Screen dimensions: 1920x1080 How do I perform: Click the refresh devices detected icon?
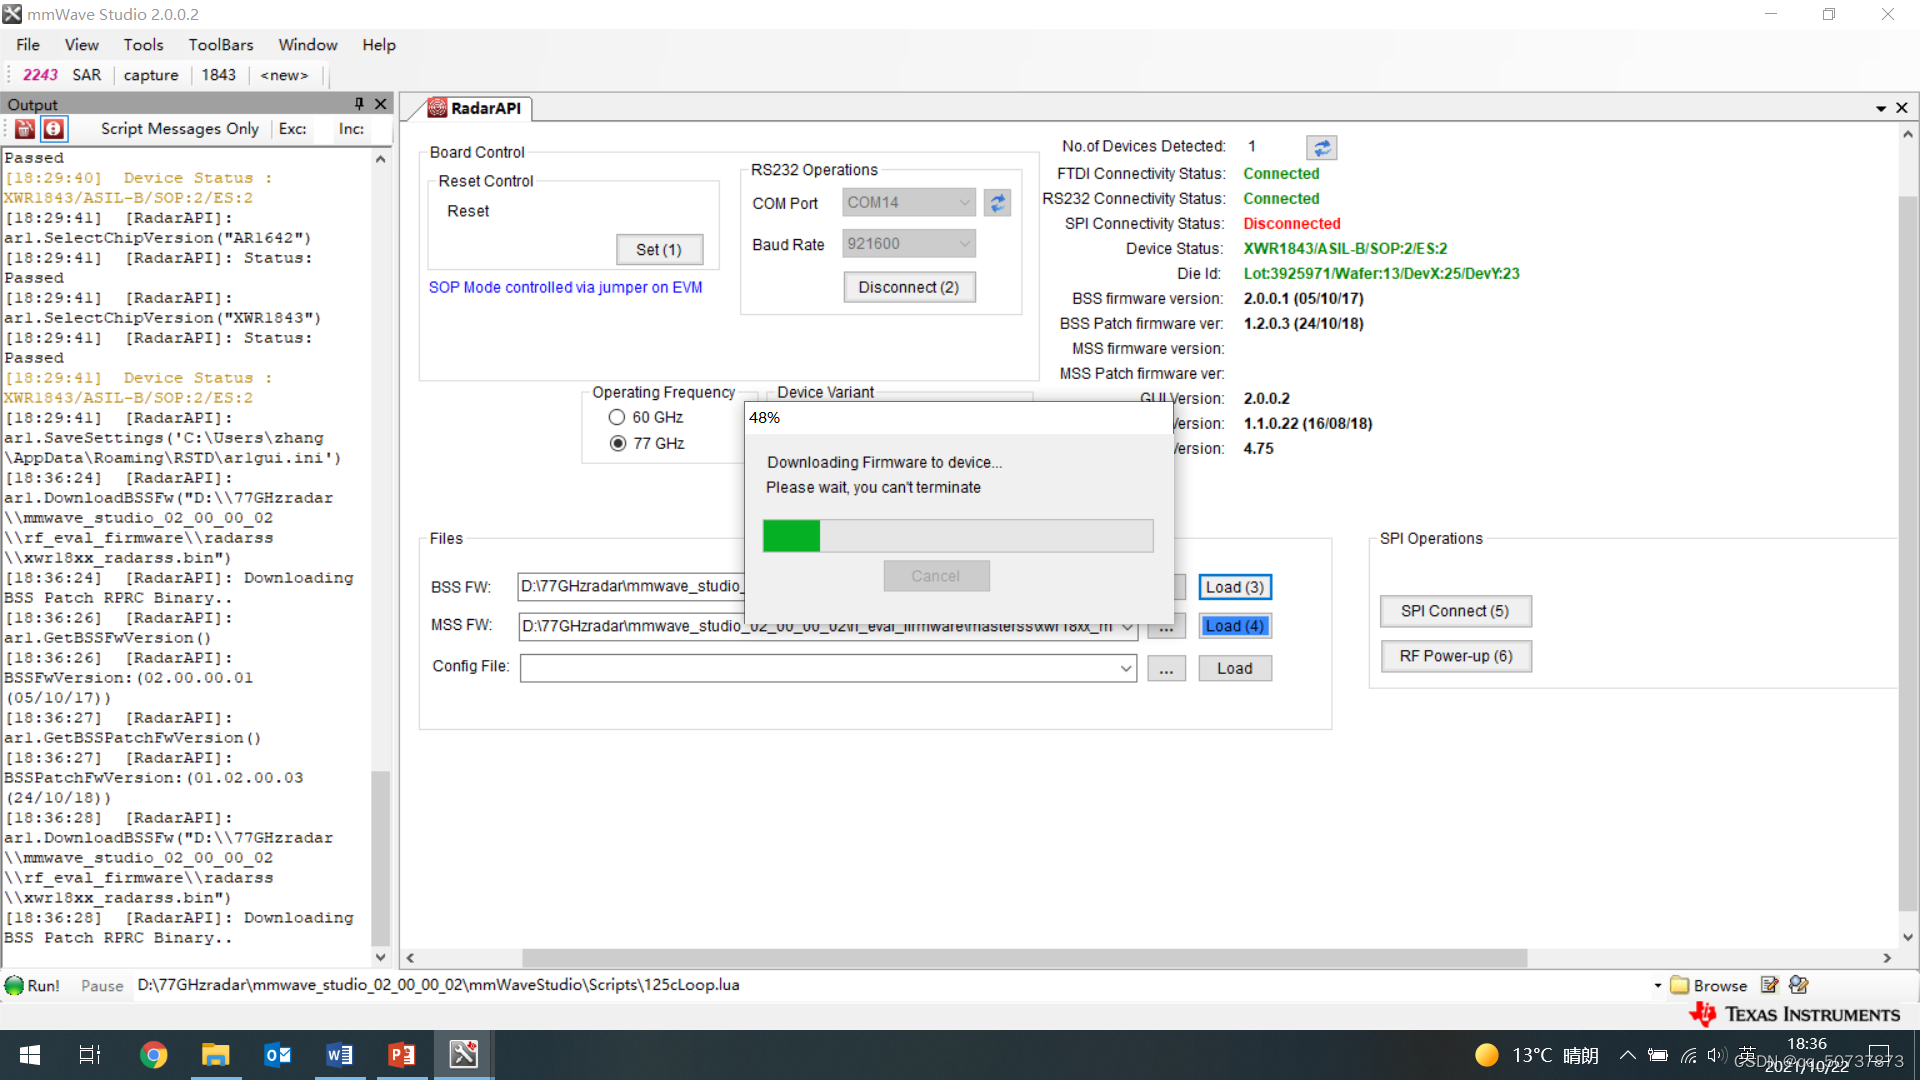(x=1321, y=148)
